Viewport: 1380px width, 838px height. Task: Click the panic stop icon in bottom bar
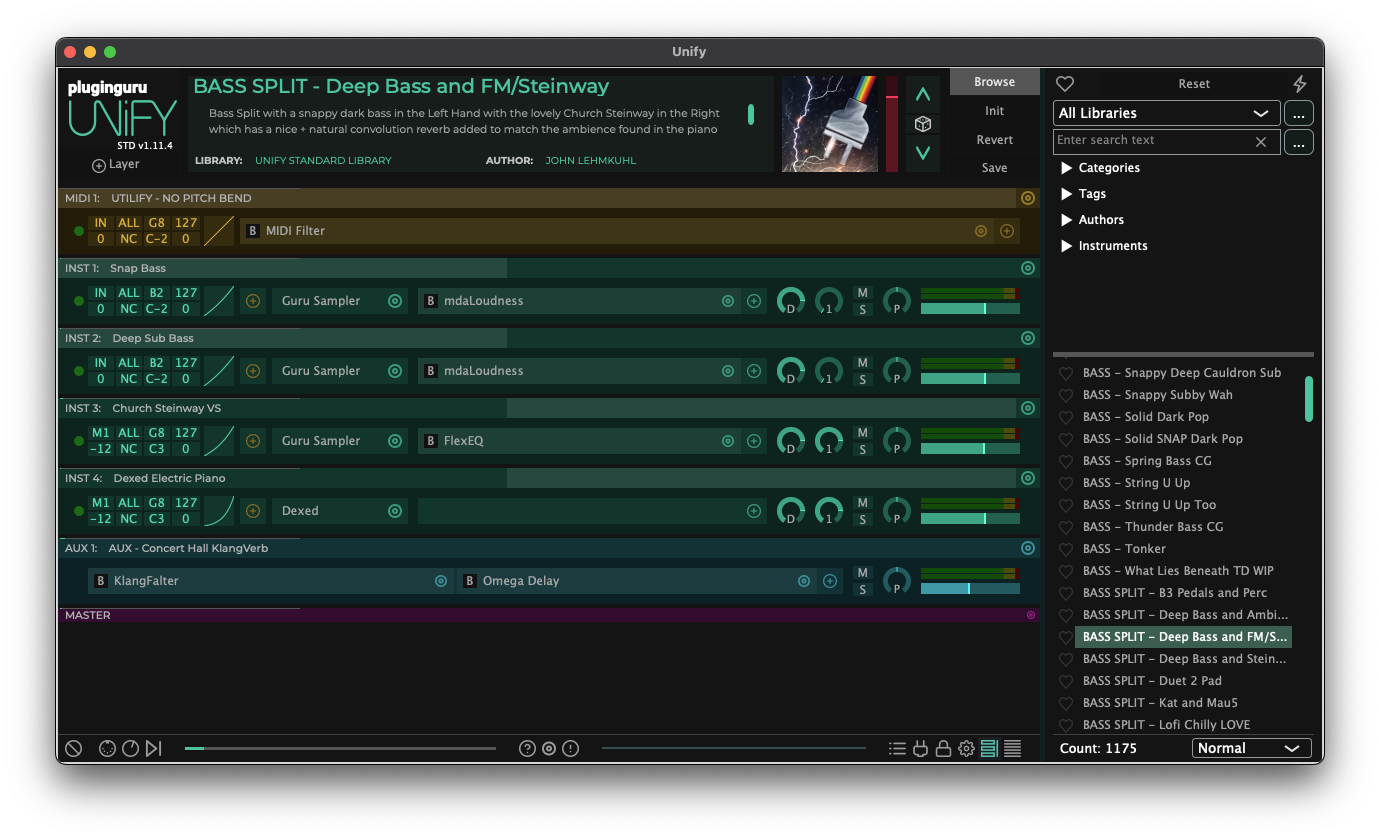point(73,748)
